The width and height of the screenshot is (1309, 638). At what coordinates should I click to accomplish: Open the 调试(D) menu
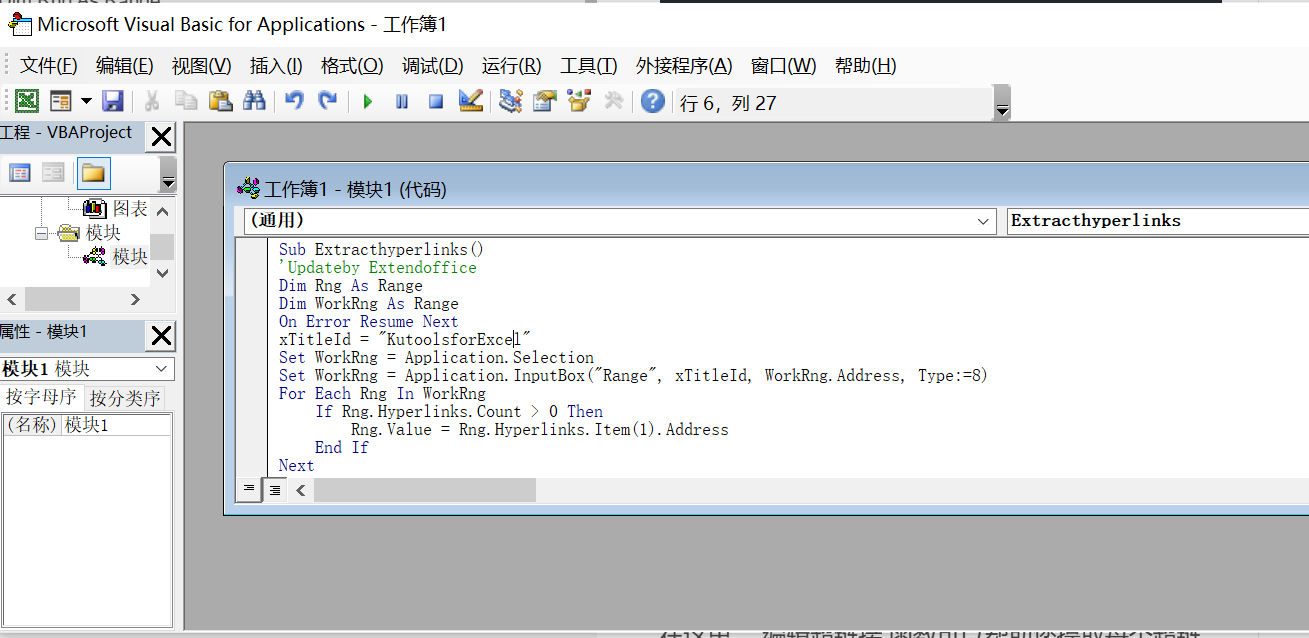click(x=432, y=65)
